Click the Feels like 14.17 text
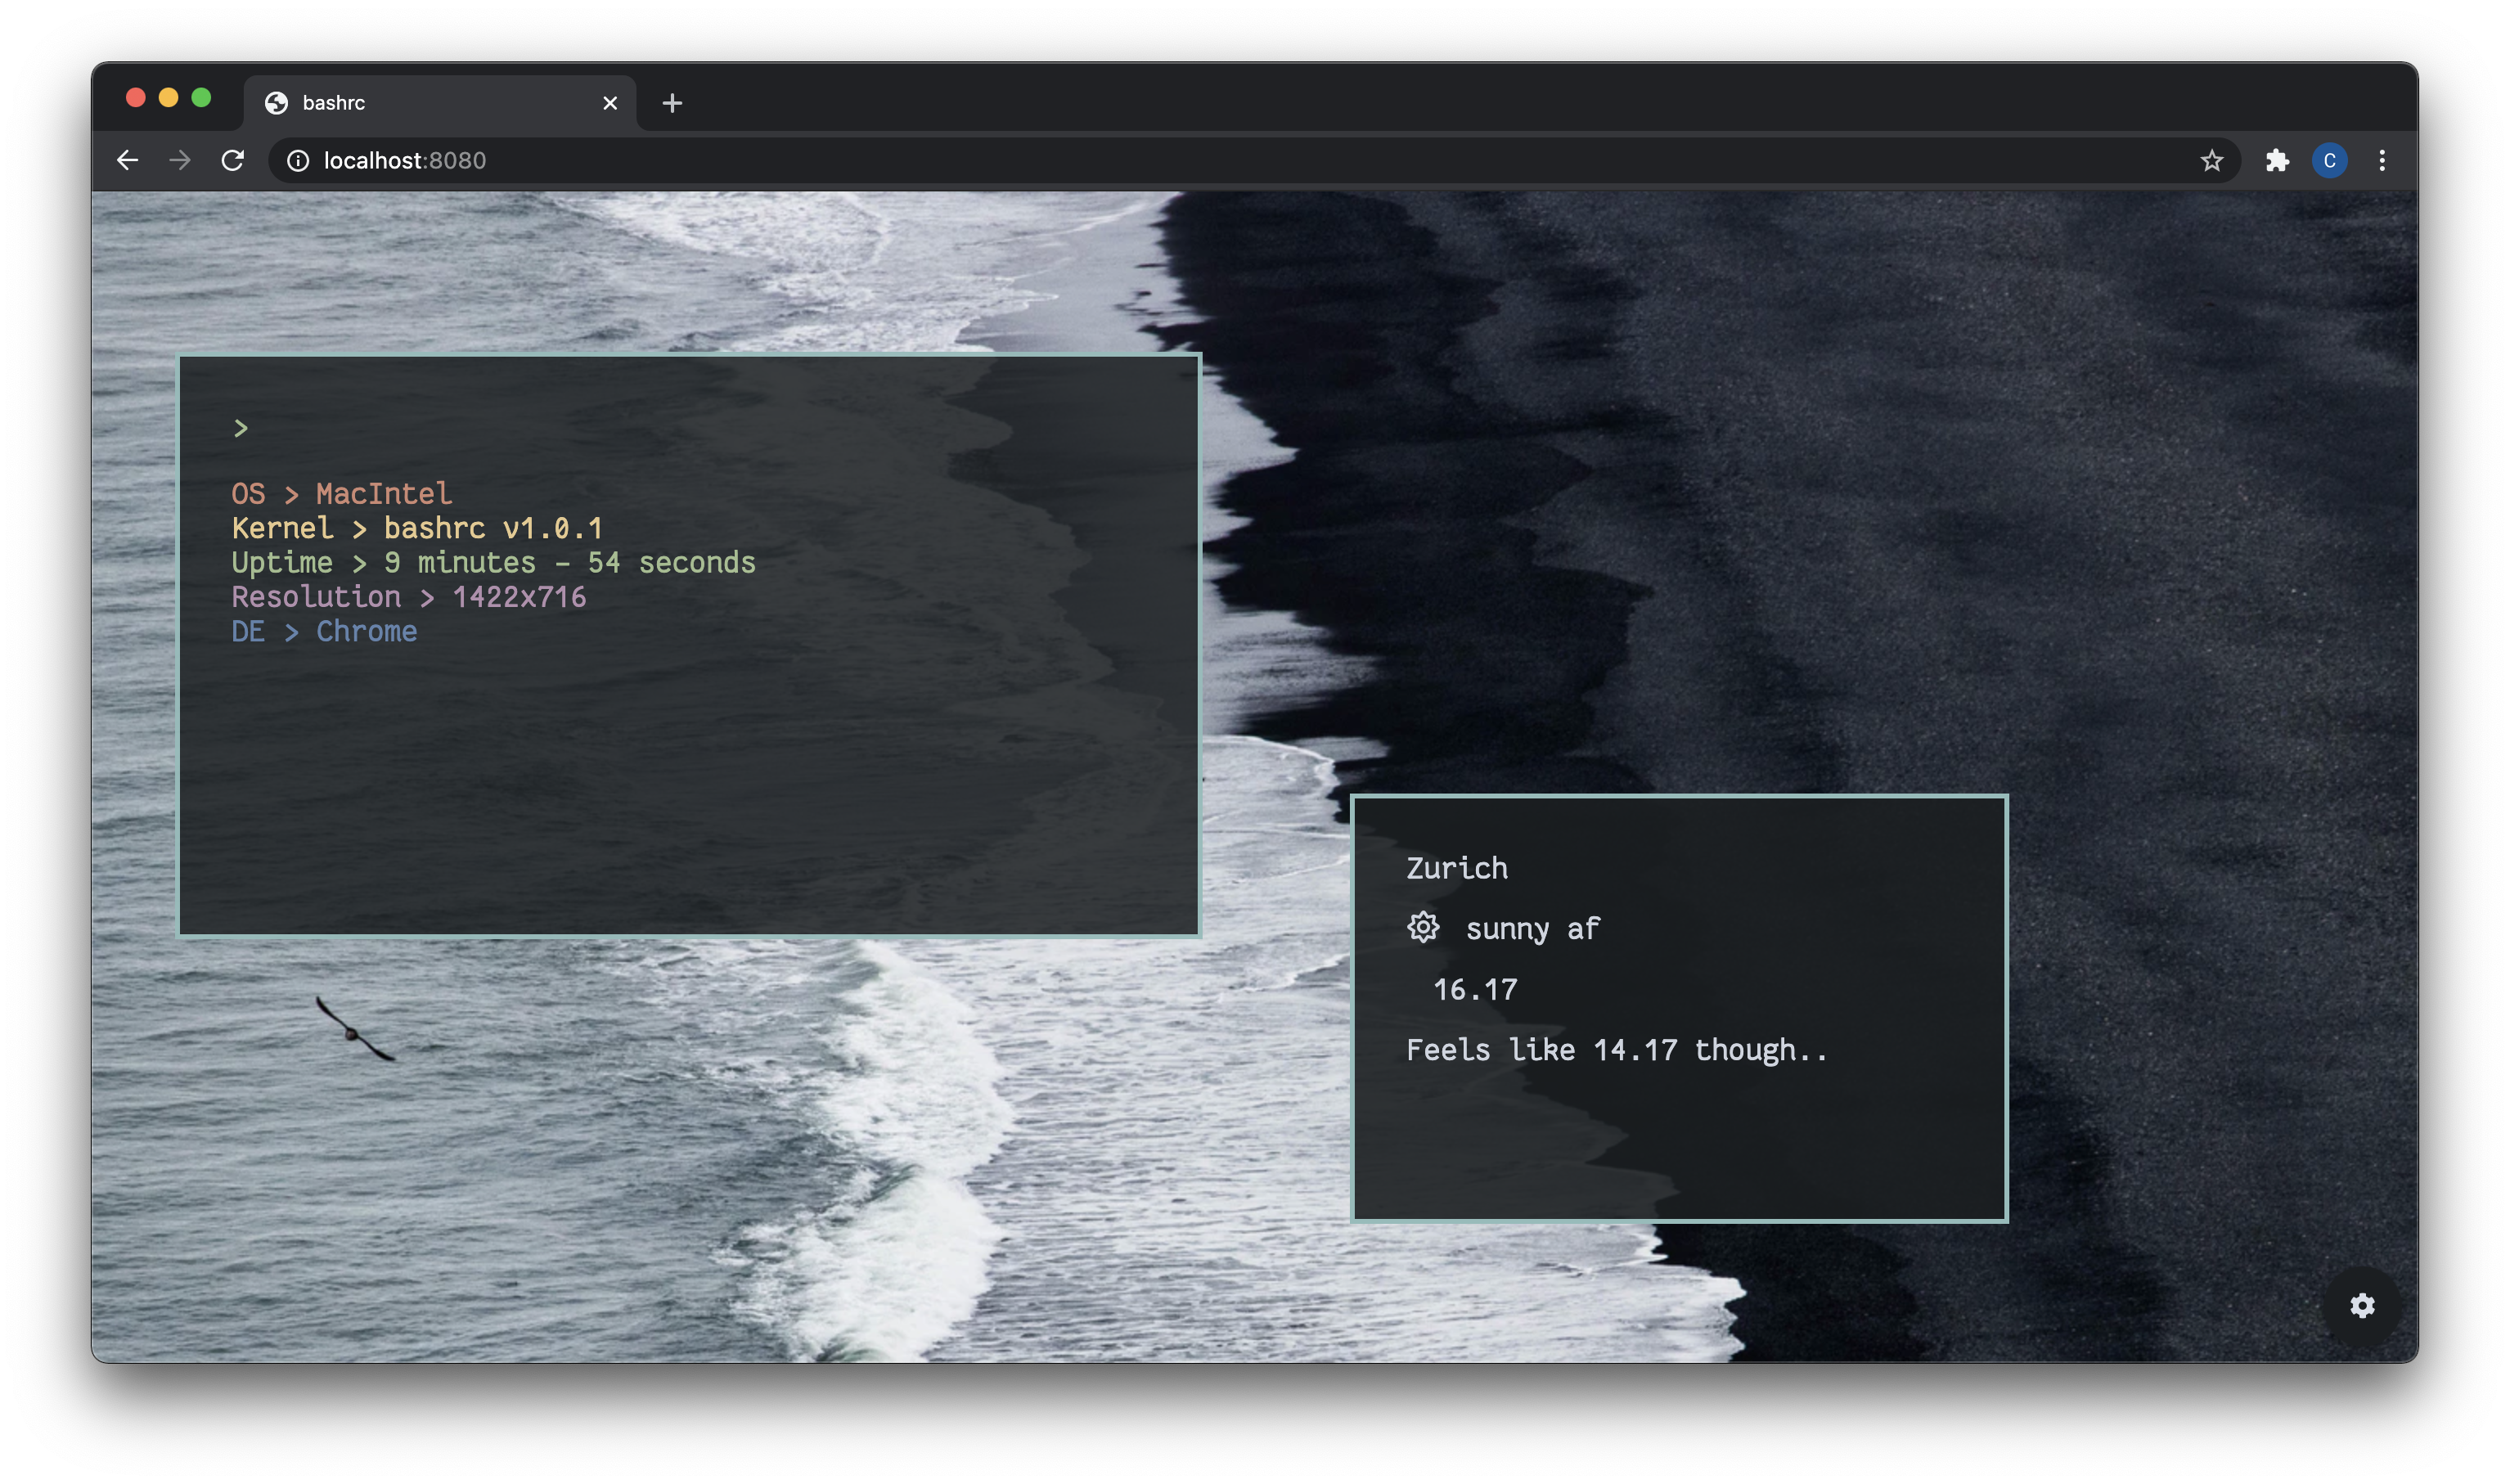Image resolution: width=2510 pixels, height=1484 pixels. pyautogui.click(x=1616, y=1050)
